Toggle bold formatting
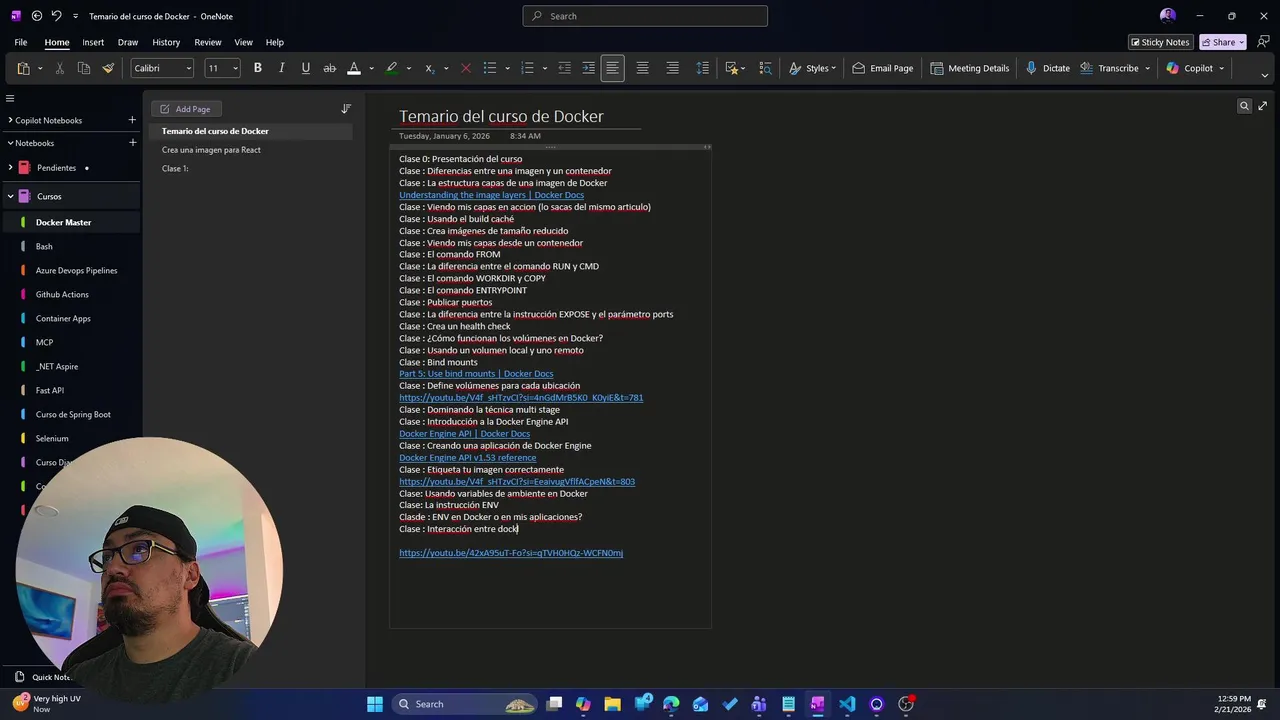1280x720 pixels. pyautogui.click(x=258, y=68)
